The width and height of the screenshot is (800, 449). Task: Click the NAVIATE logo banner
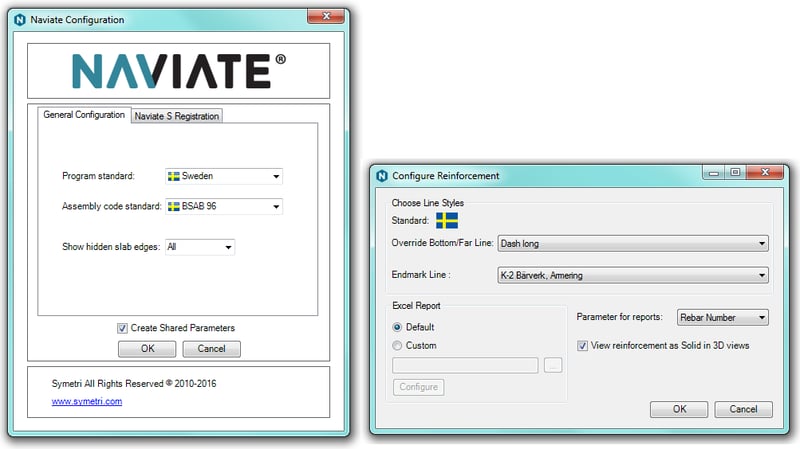[179, 71]
